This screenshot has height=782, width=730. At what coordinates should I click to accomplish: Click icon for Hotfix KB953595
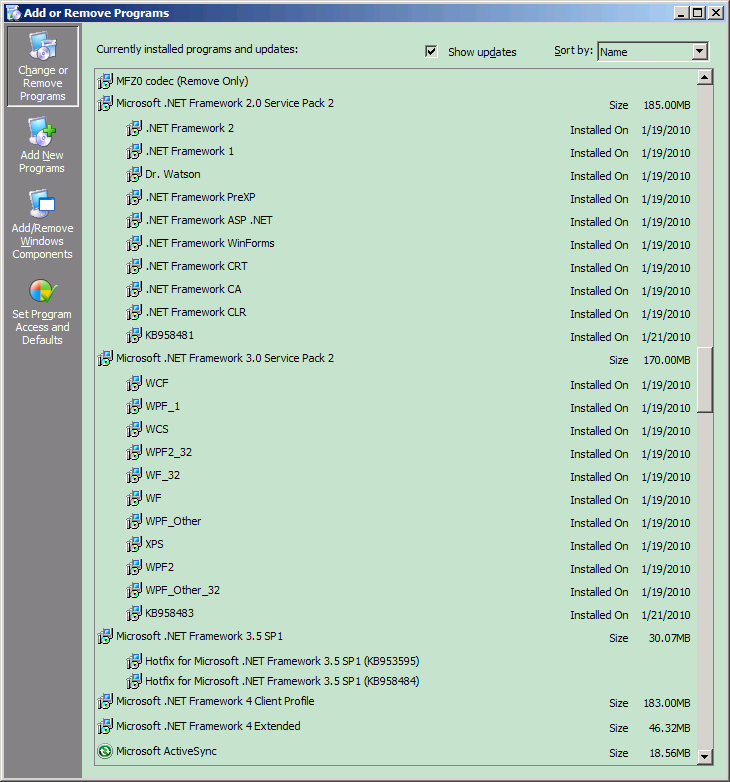[x=134, y=661]
